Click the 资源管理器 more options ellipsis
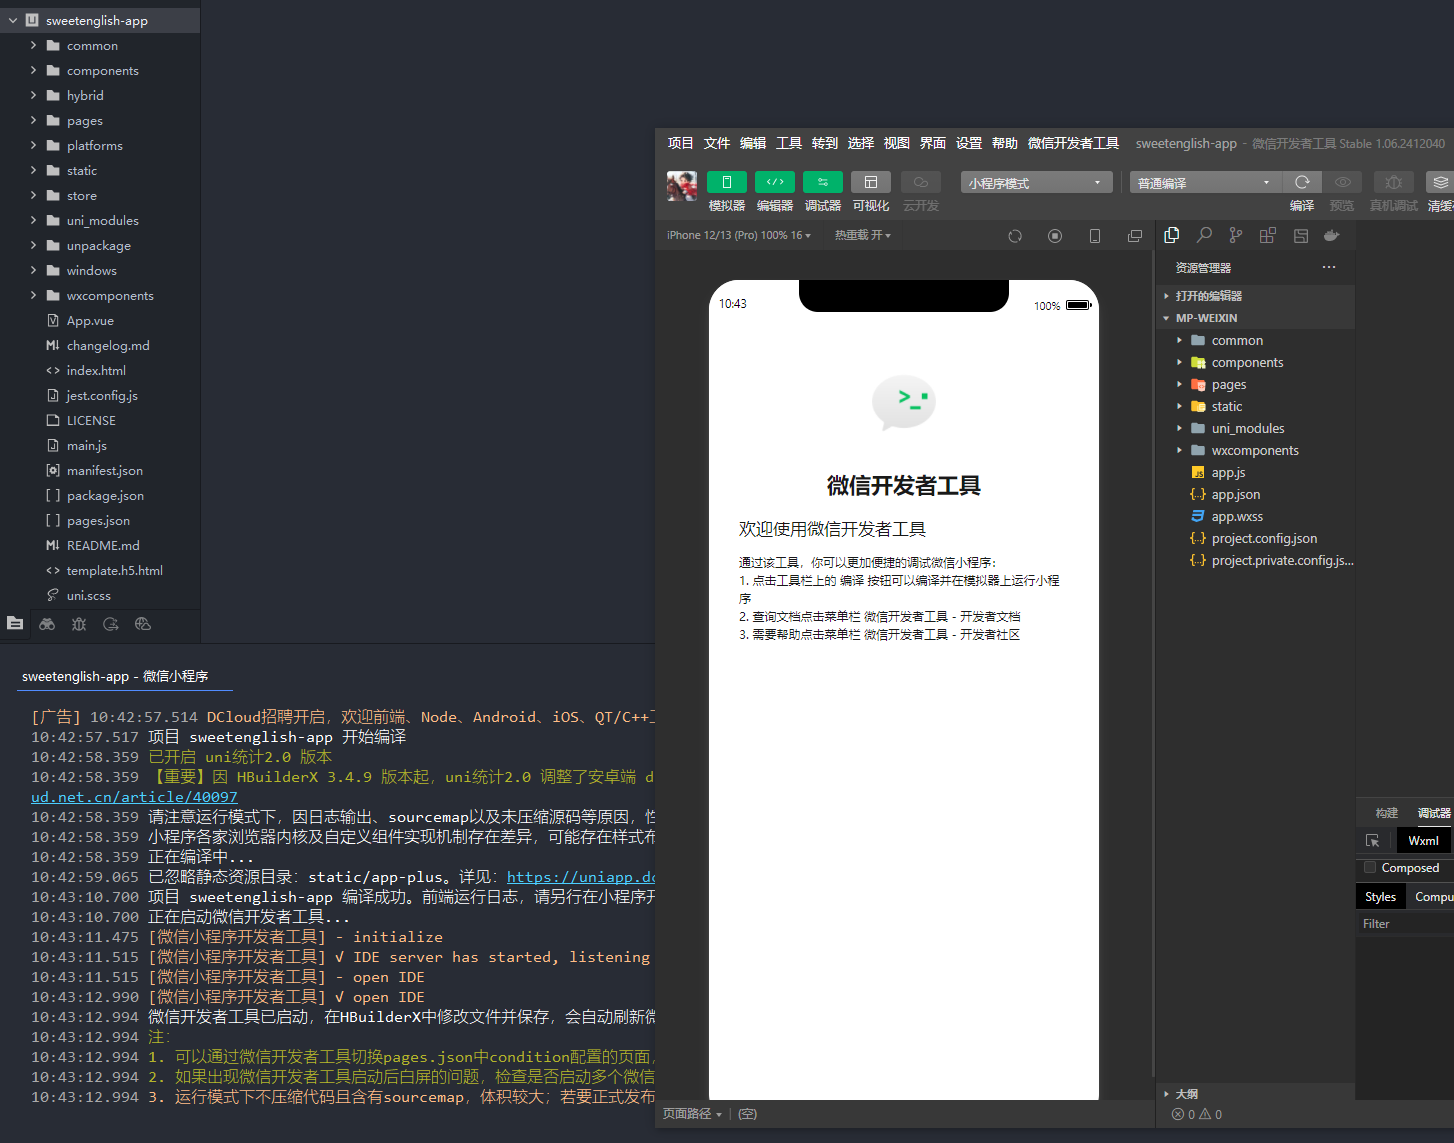The width and height of the screenshot is (1454, 1143). click(1329, 267)
